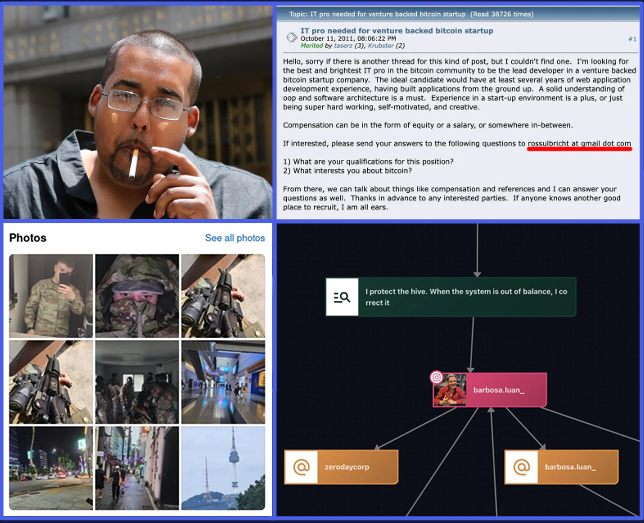
Task: Open the tower on the hill photo
Action: (x=223, y=468)
